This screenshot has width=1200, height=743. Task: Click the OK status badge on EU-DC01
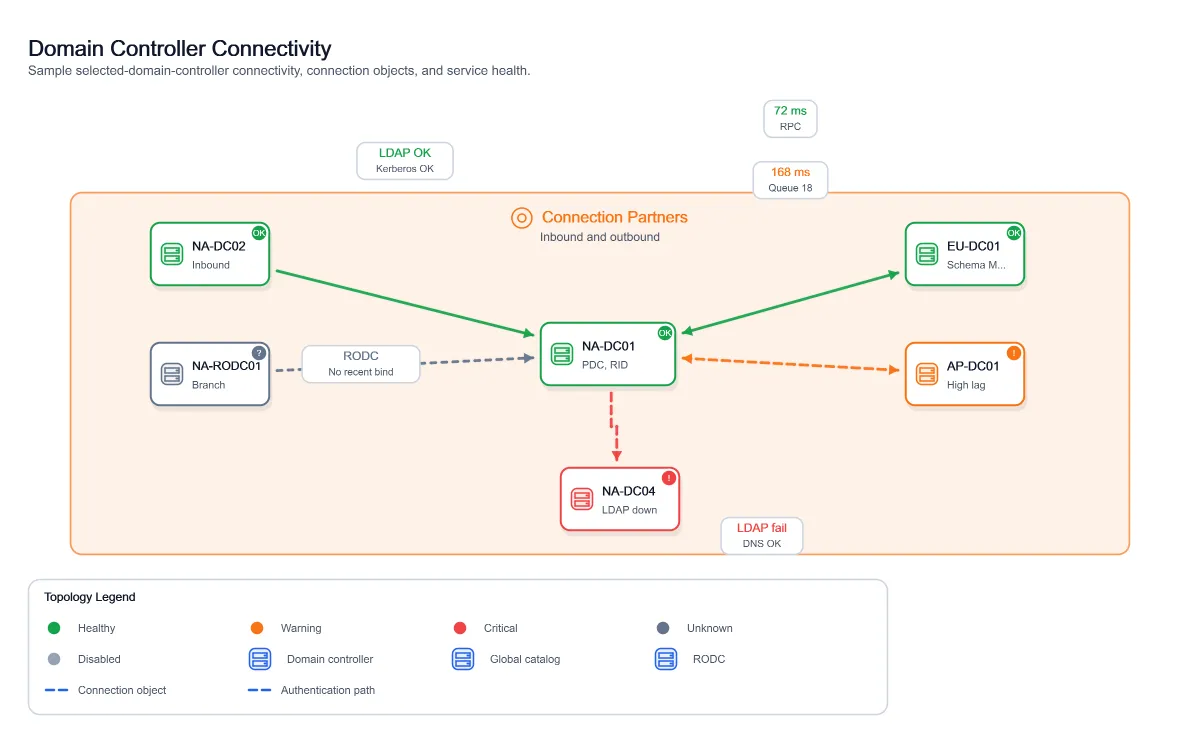[x=1014, y=233]
